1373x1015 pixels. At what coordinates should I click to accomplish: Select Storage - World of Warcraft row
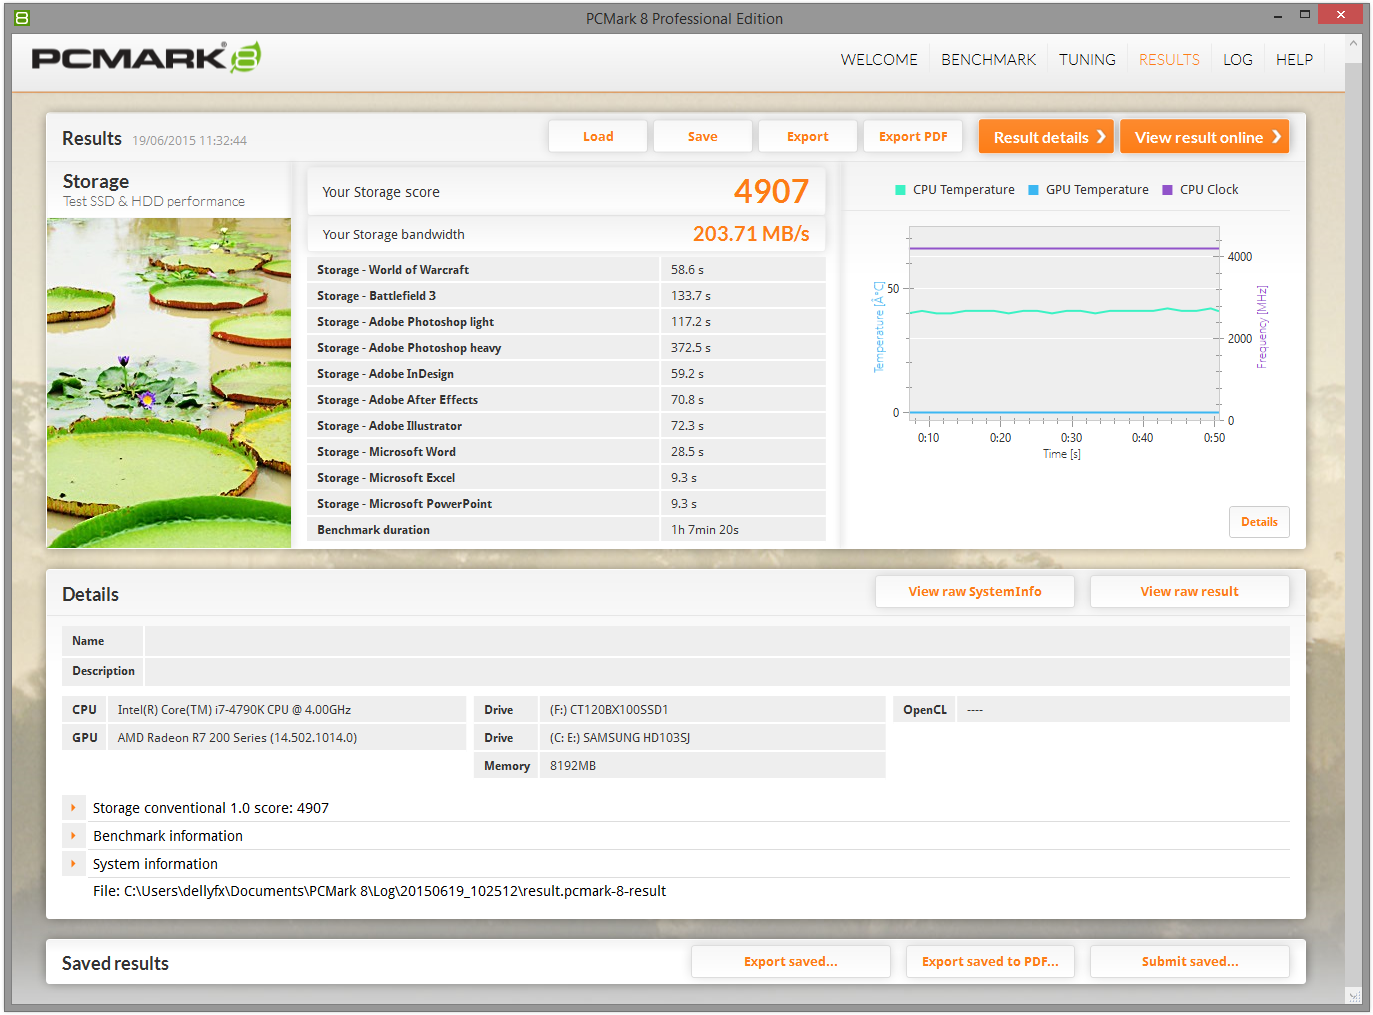click(566, 270)
